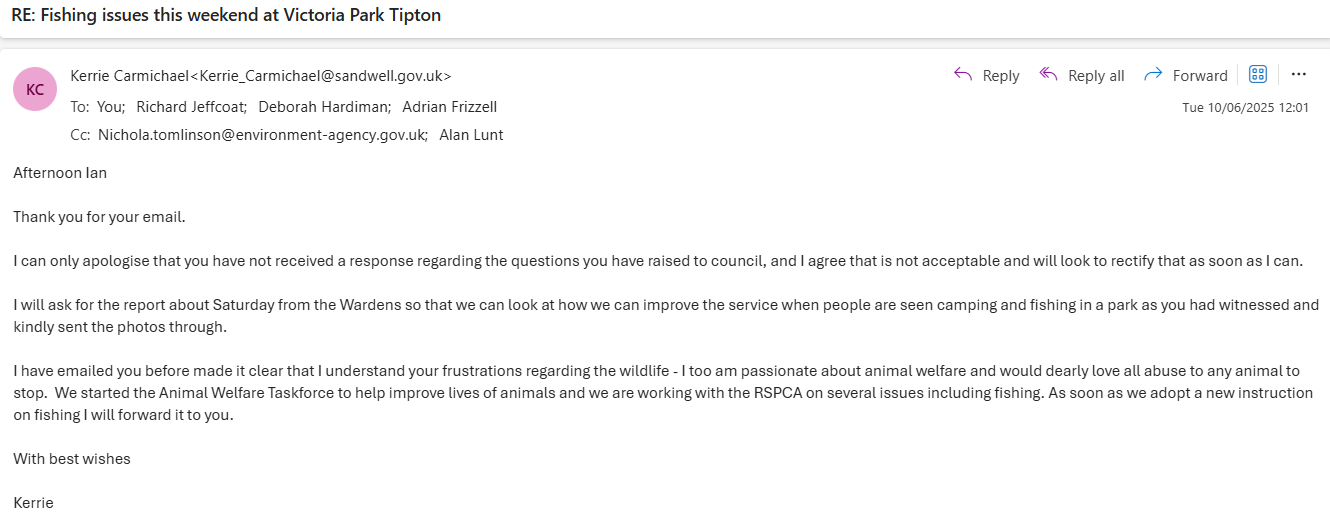Forward this email from Kerrie
Screen dimensions: 1330x521
(x=1185, y=75)
